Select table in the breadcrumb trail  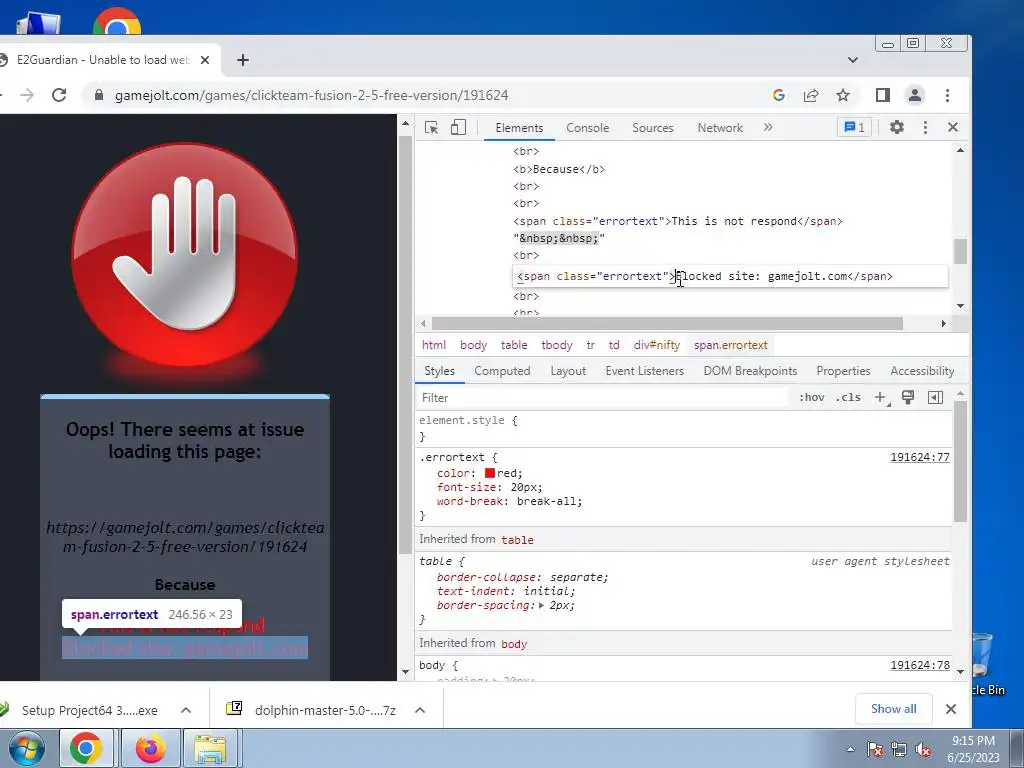coord(514,345)
